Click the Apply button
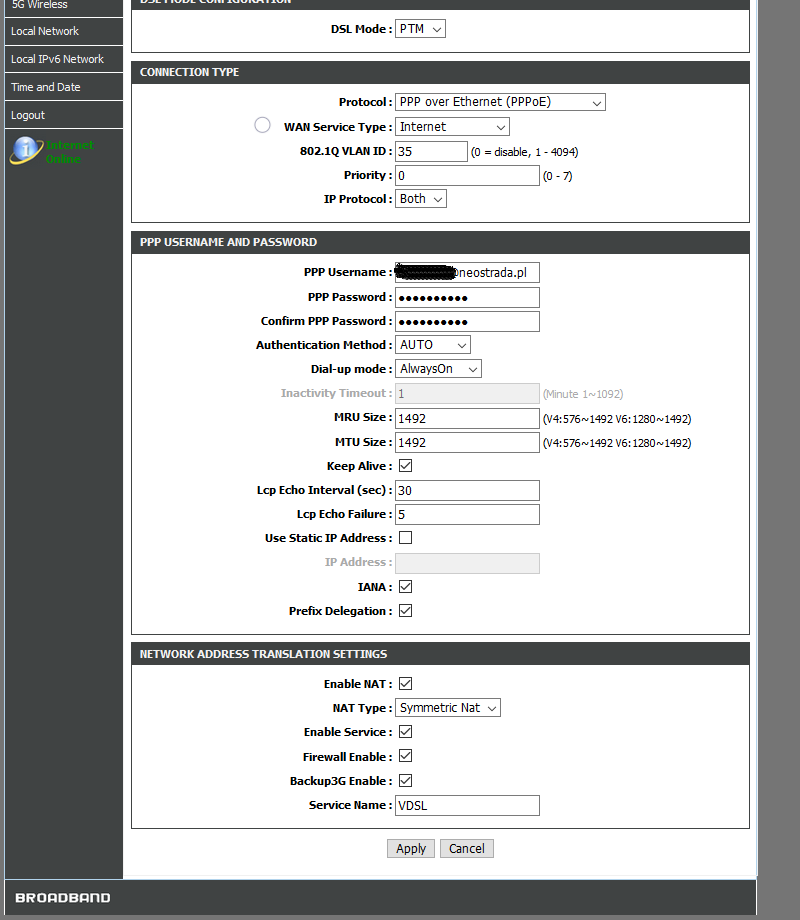Viewport: 800px width, 920px height. click(411, 849)
